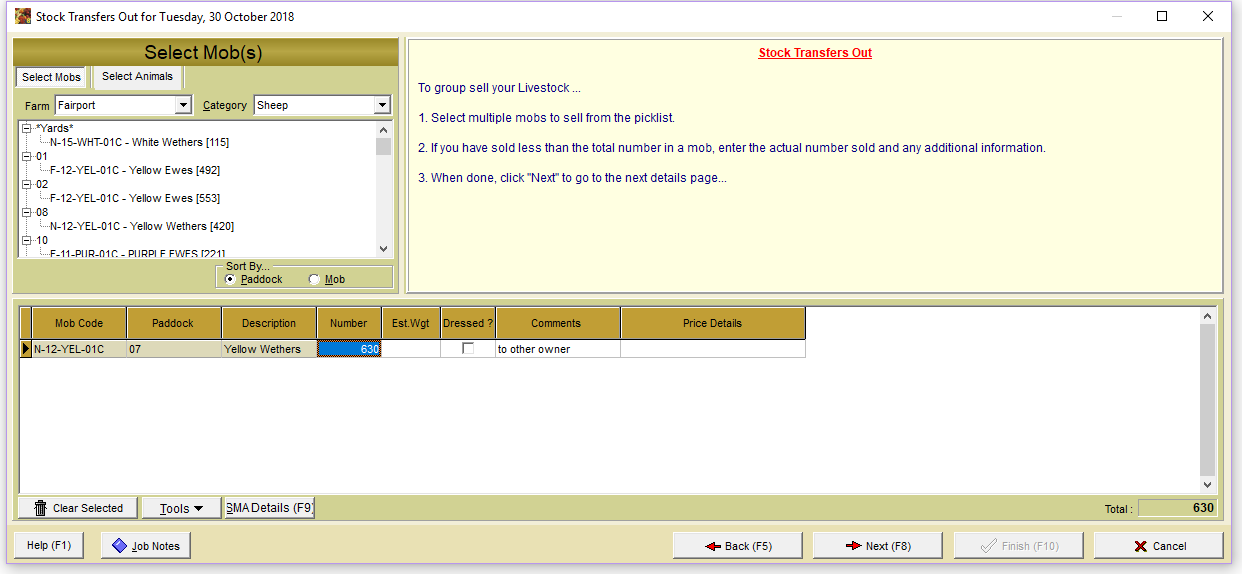Viewport: 1242px width, 574px height.
Task: Click the red X Cancel icon
Action: 1140,546
